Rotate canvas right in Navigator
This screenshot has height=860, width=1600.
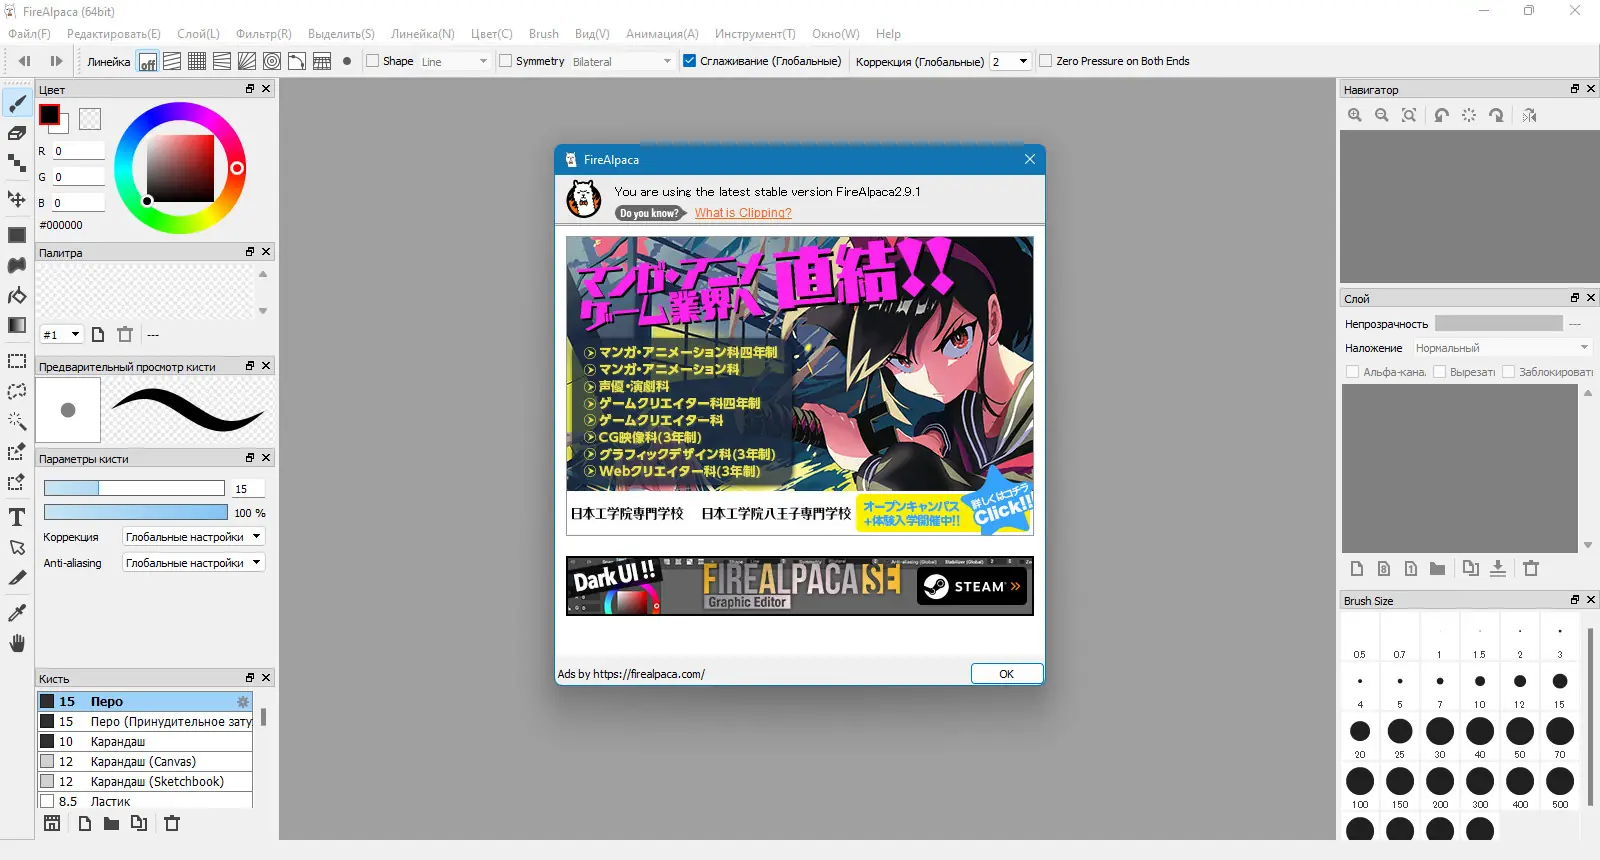[x=1496, y=115]
